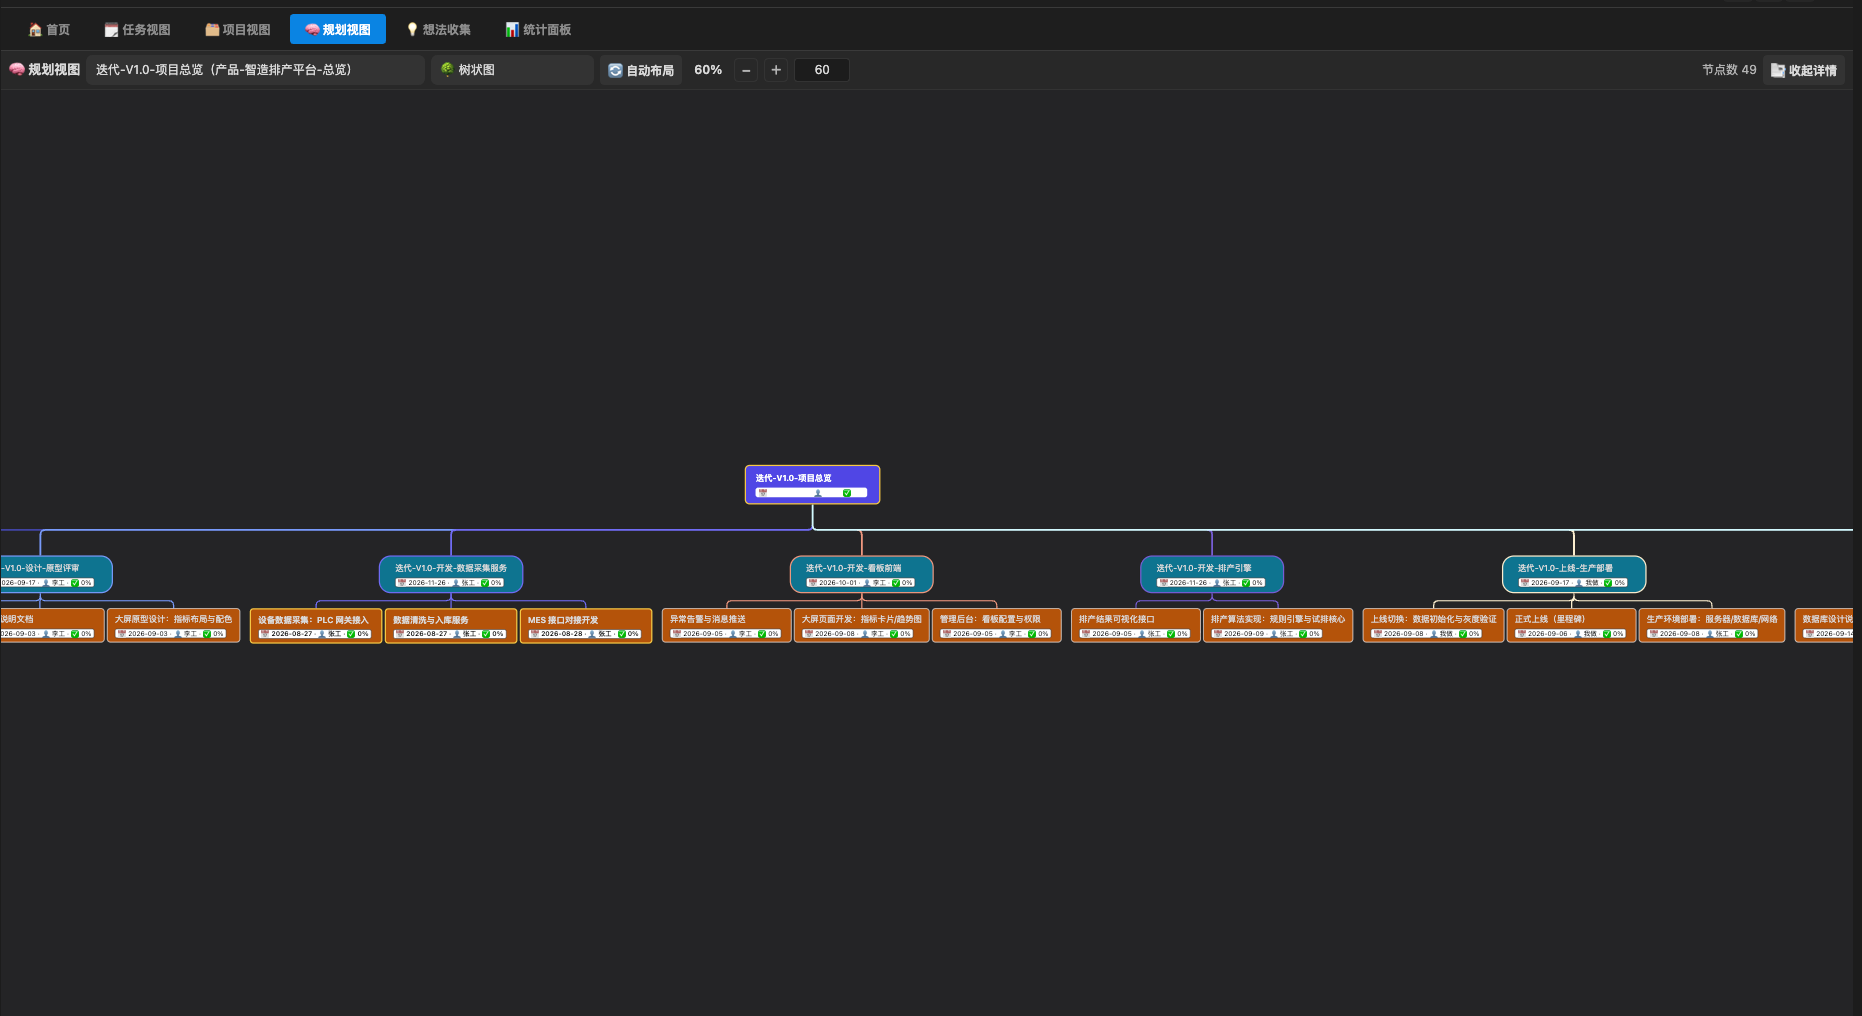Click the 大屏原型设计：指标布局与配色 task

173,626
